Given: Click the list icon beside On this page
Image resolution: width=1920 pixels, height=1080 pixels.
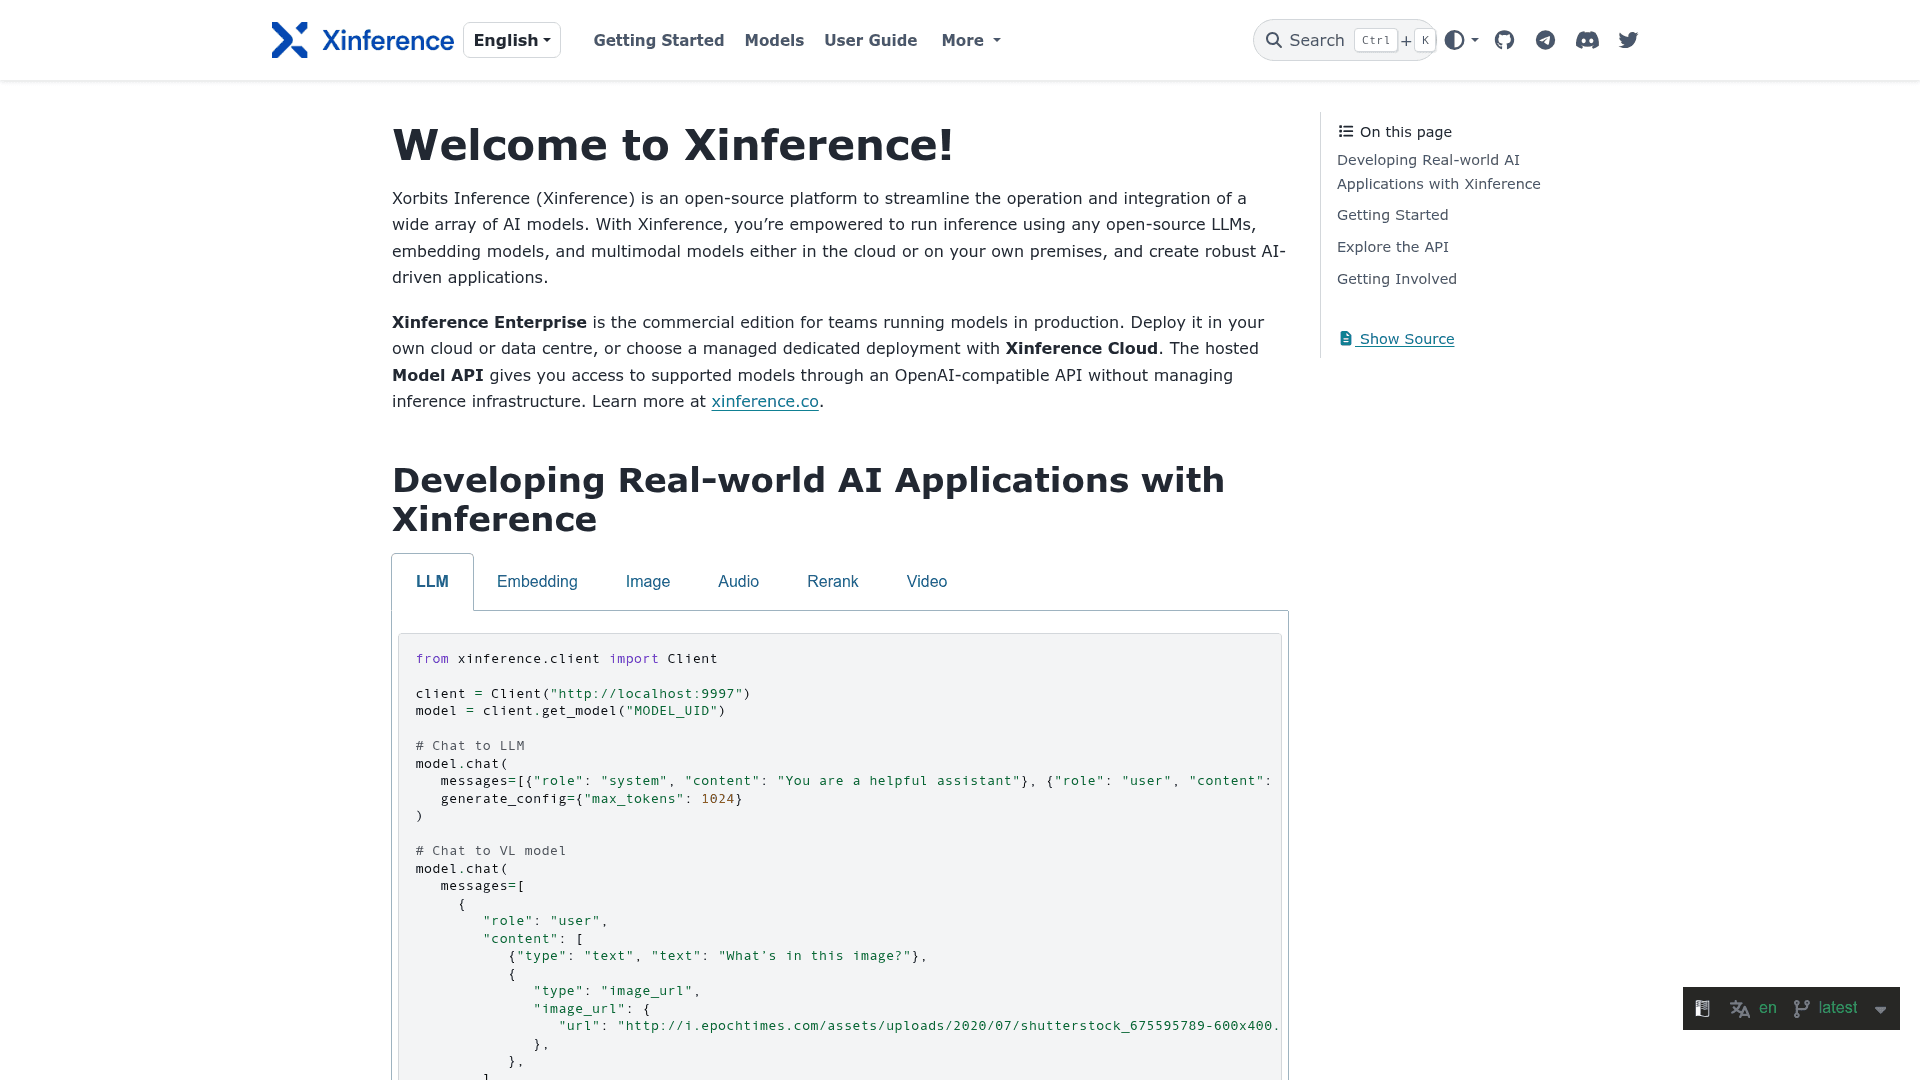Looking at the screenshot, I should pos(1346,131).
